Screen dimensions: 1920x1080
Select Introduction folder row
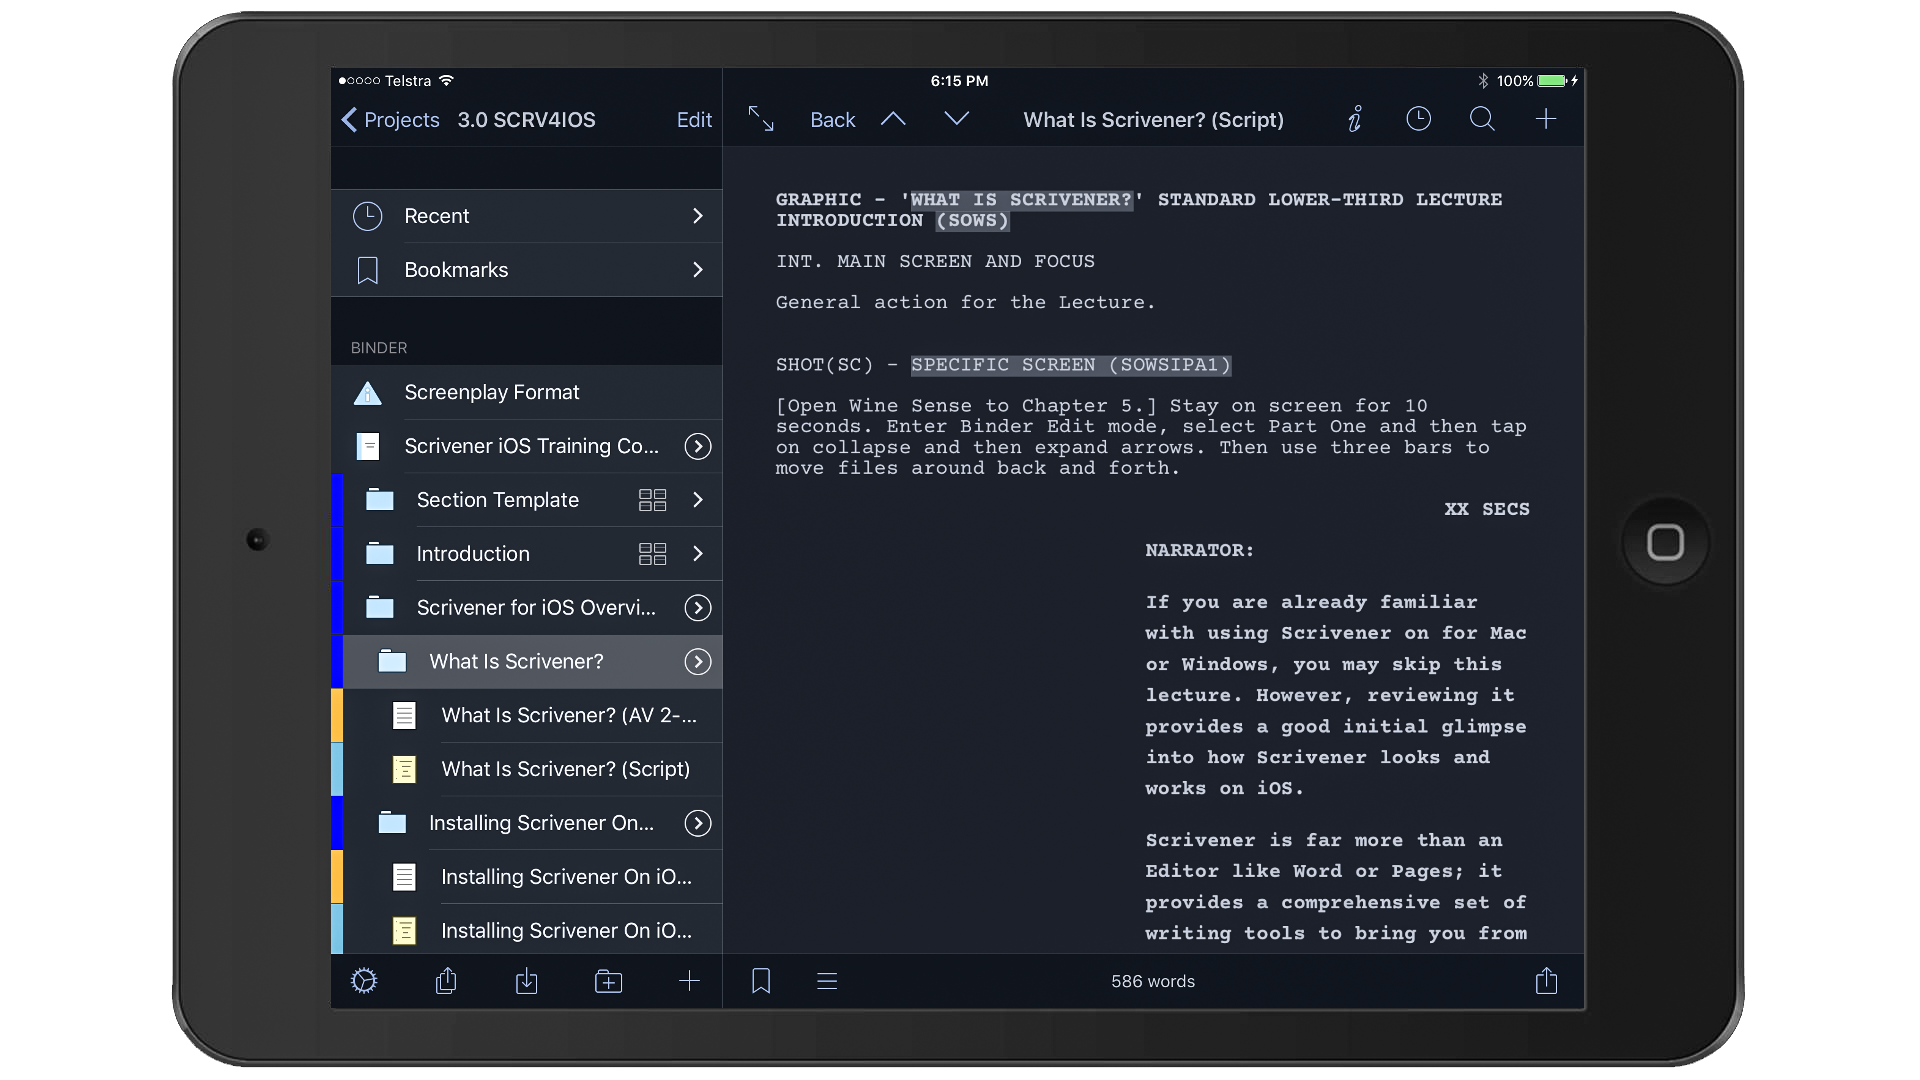(x=527, y=554)
